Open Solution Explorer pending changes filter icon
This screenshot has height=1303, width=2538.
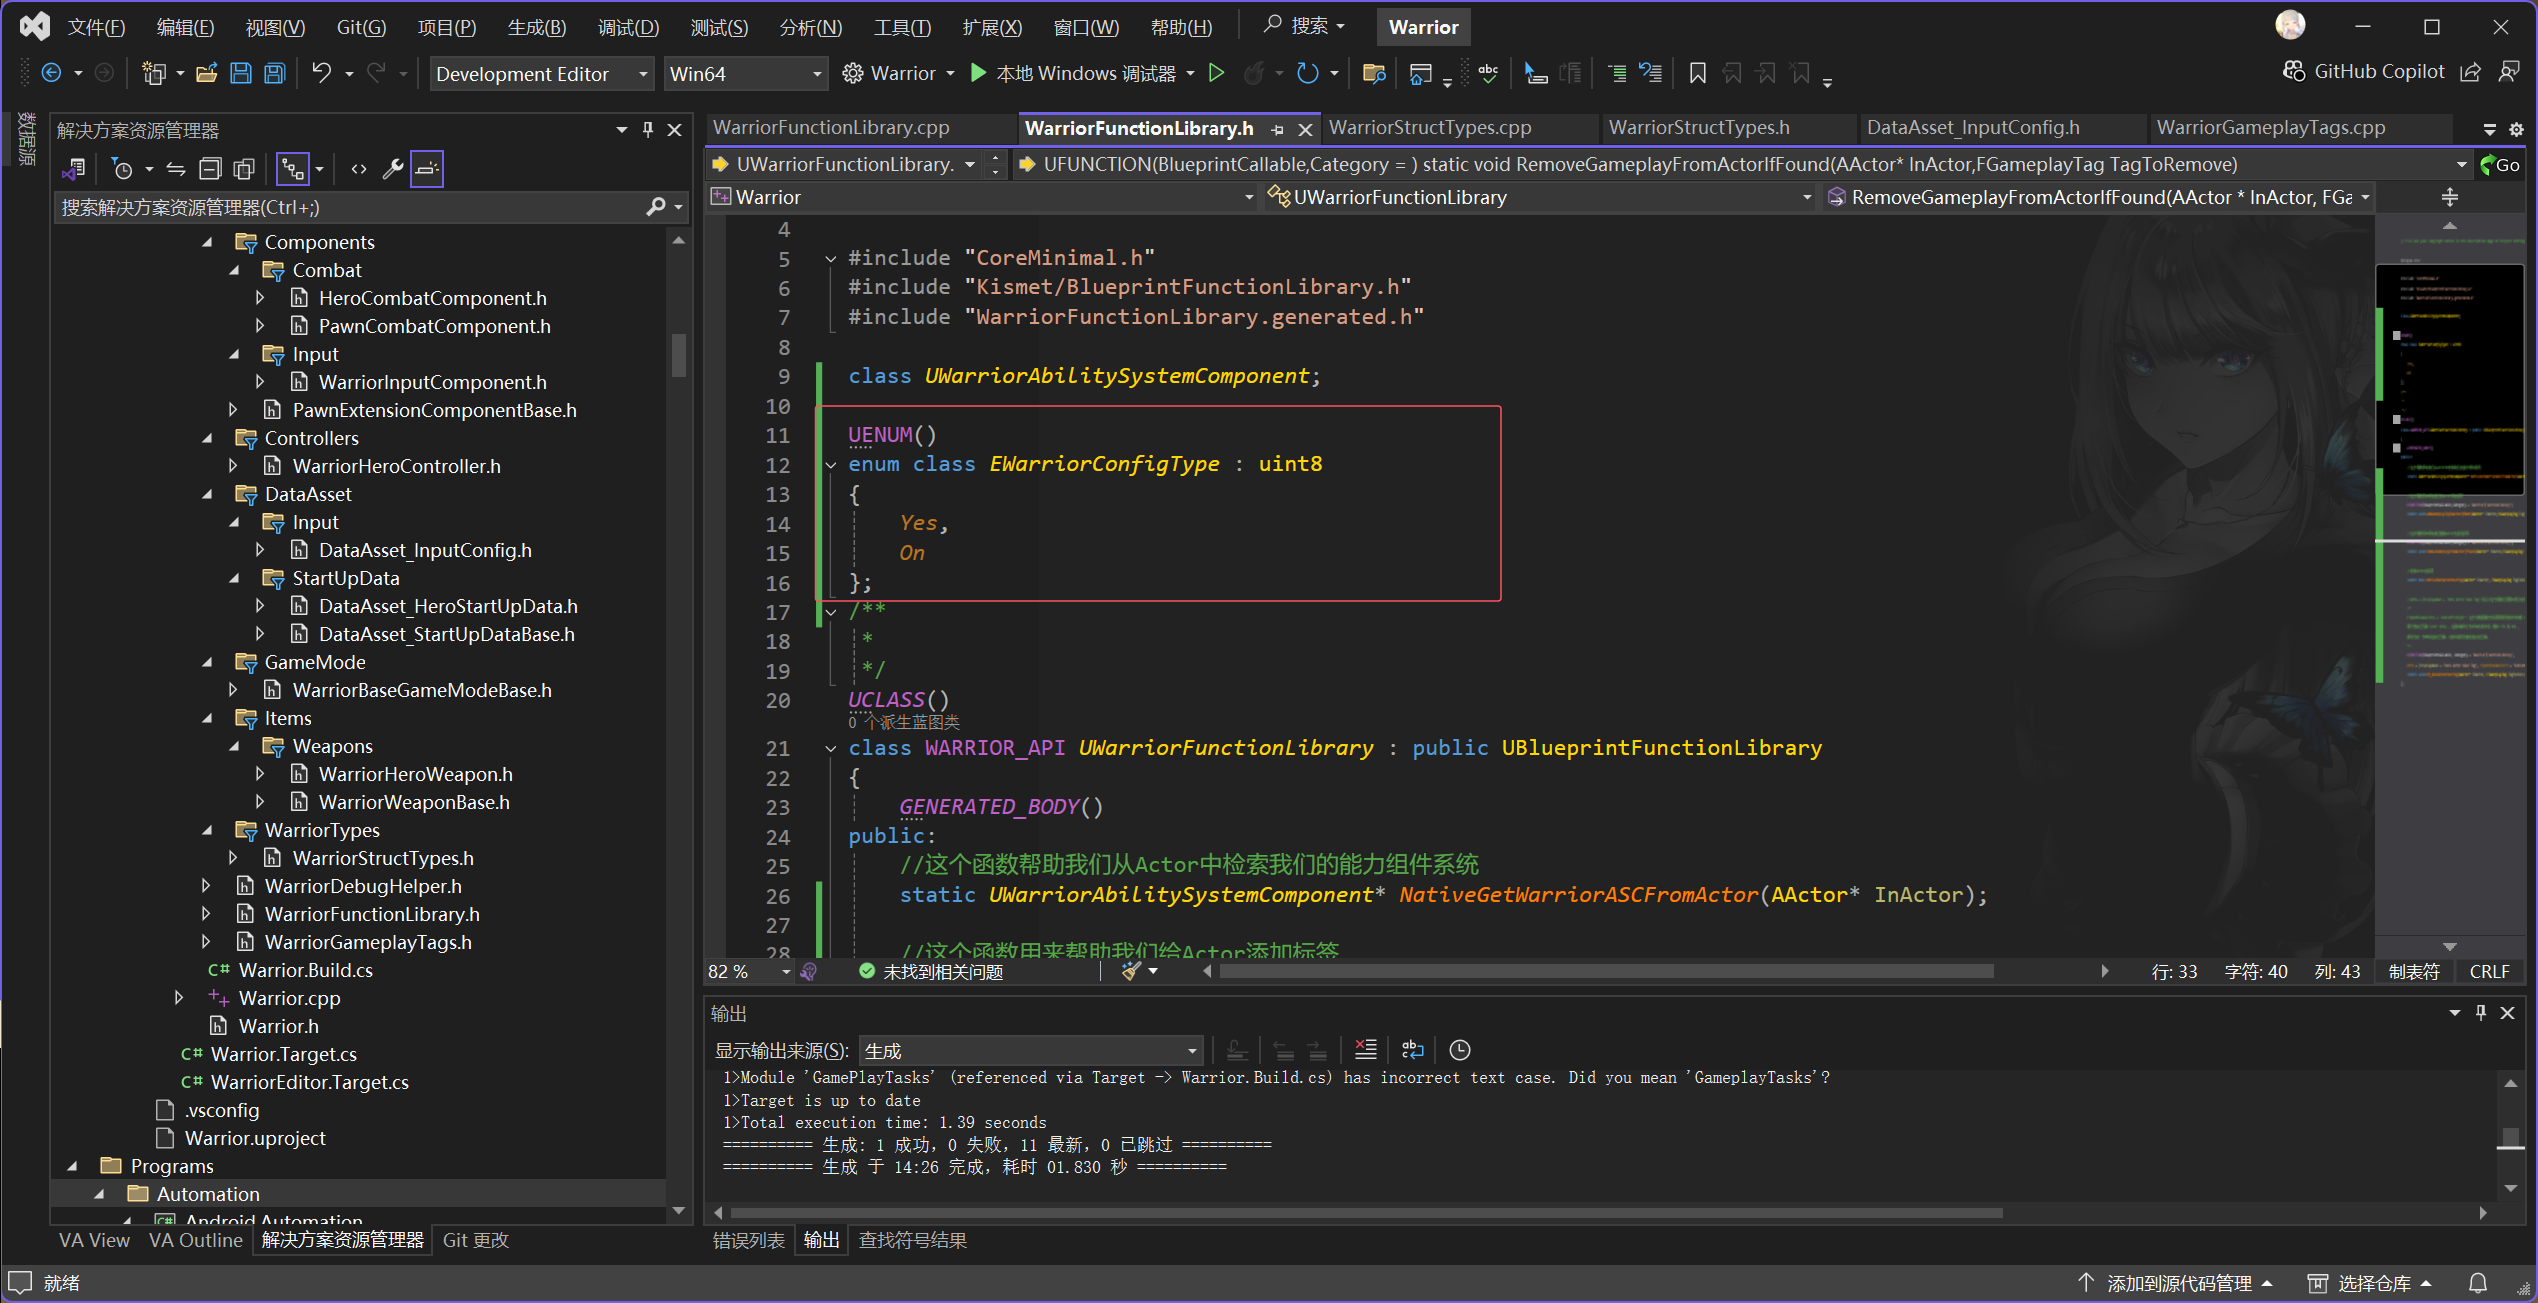tap(123, 169)
